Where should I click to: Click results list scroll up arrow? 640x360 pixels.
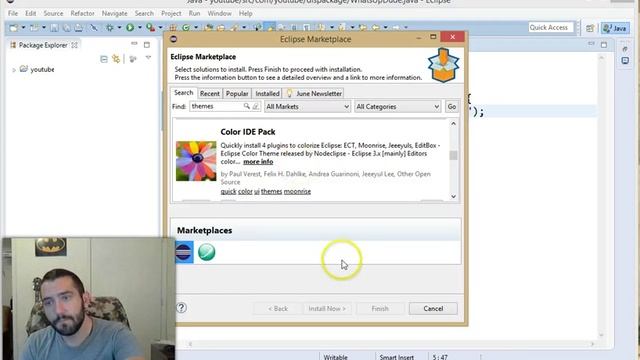click(x=453, y=123)
